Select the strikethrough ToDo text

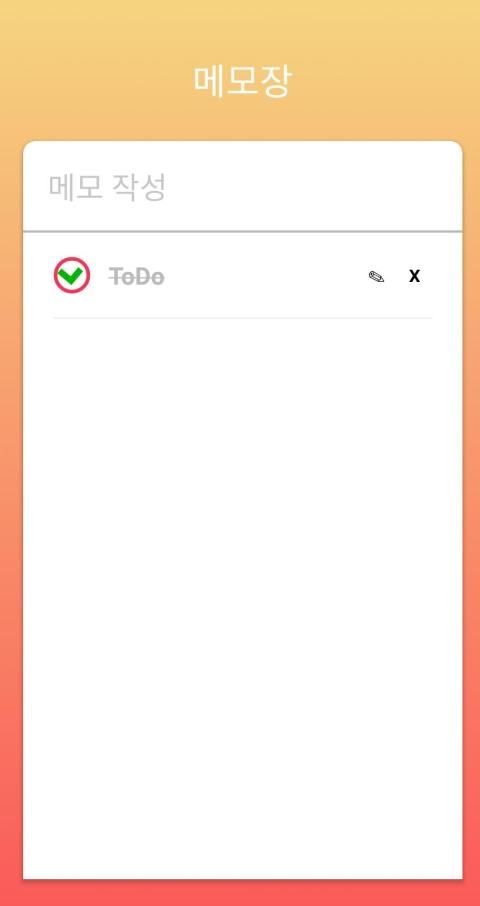(136, 277)
